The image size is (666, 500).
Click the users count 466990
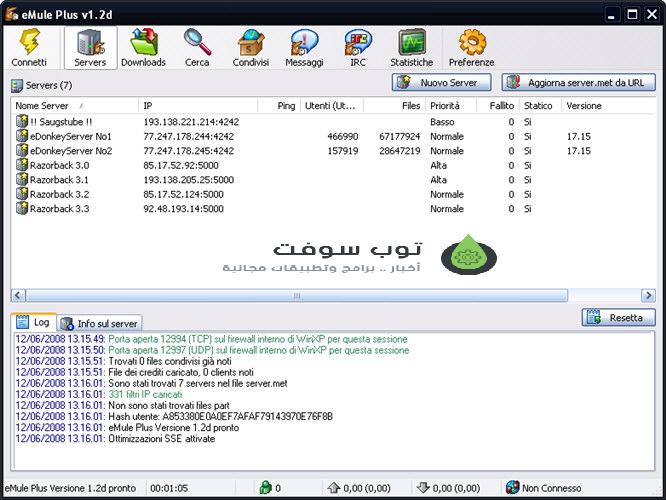(x=343, y=136)
